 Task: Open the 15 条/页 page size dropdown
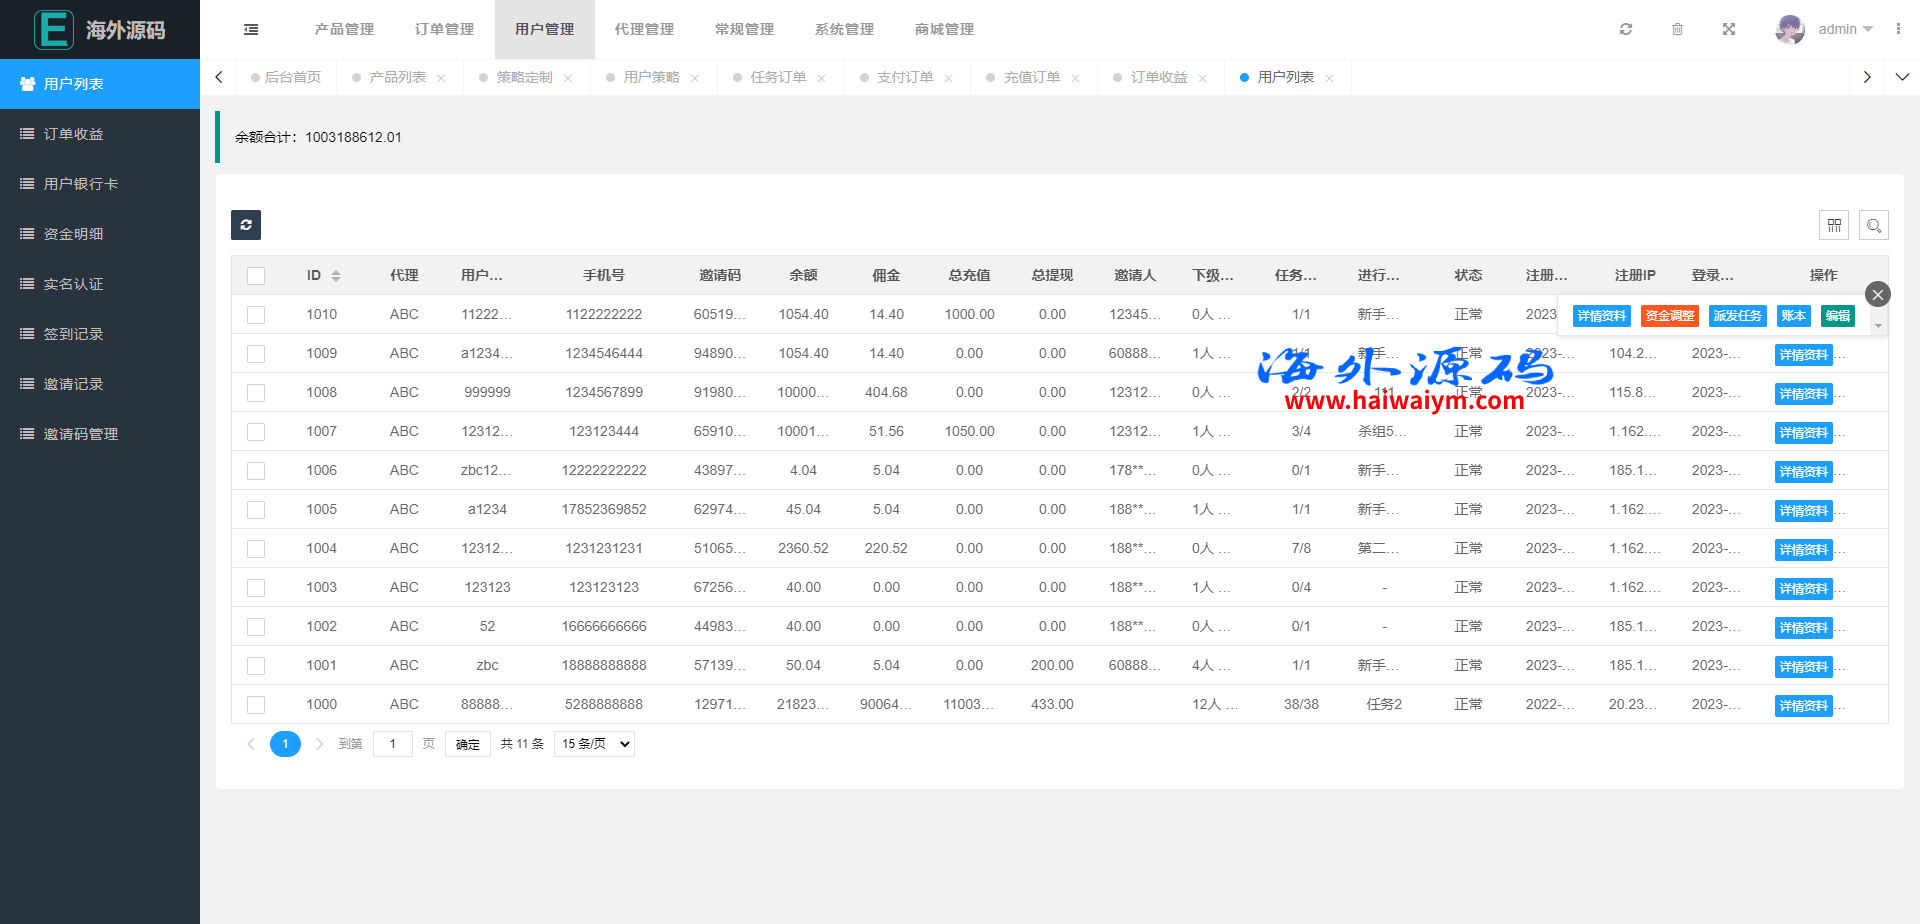[596, 744]
